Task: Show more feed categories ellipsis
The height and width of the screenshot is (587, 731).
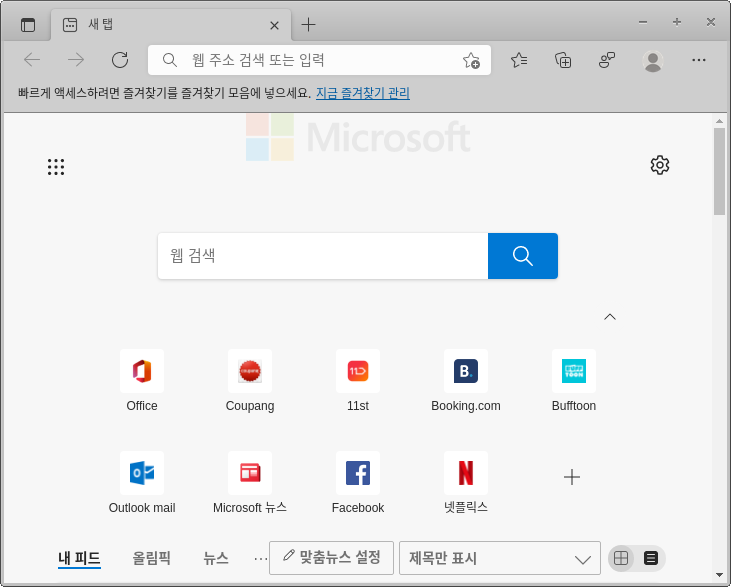Action: coord(260,559)
